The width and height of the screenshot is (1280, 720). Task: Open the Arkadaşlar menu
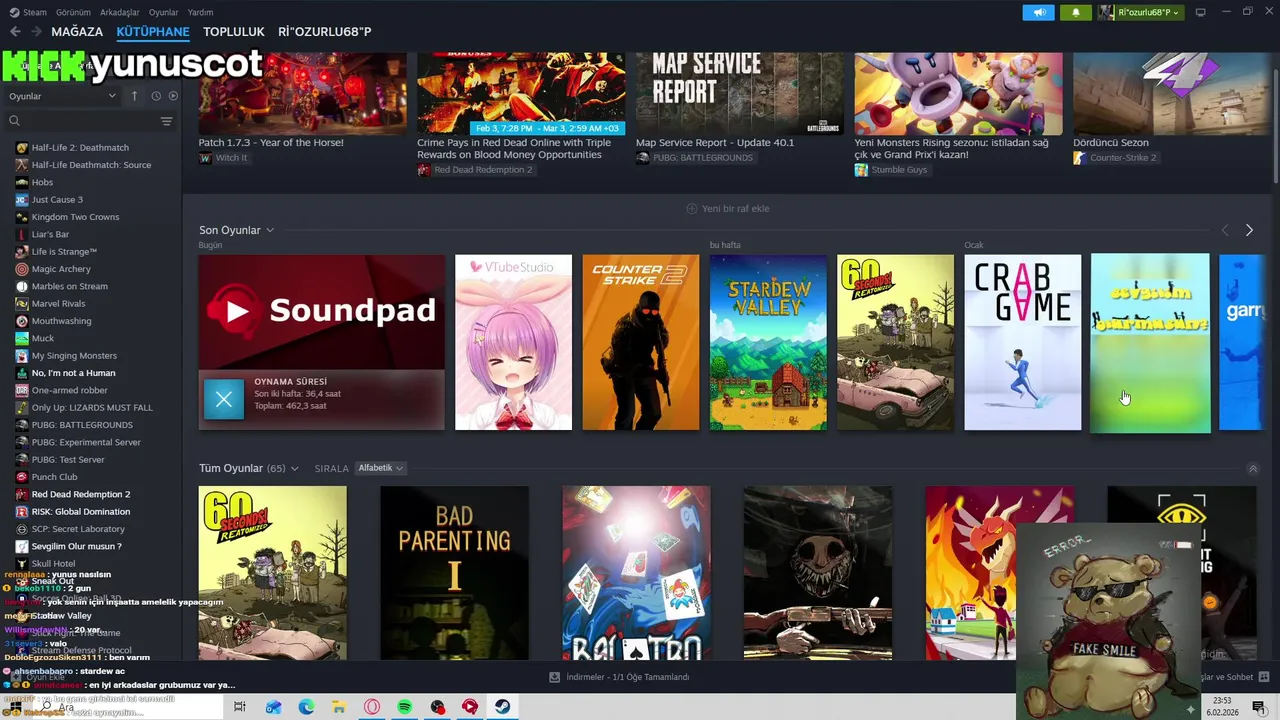tap(120, 12)
